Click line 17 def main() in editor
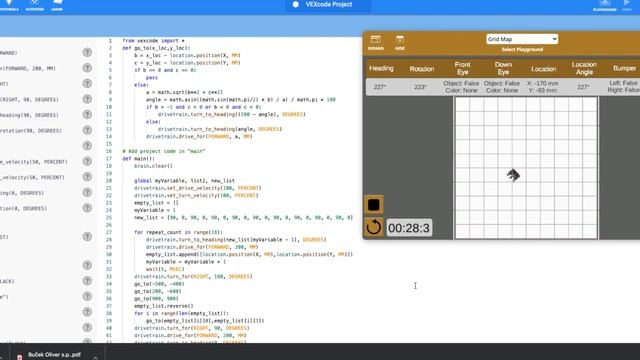This screenshot has height=360, width=640. (x=138, y=158)
